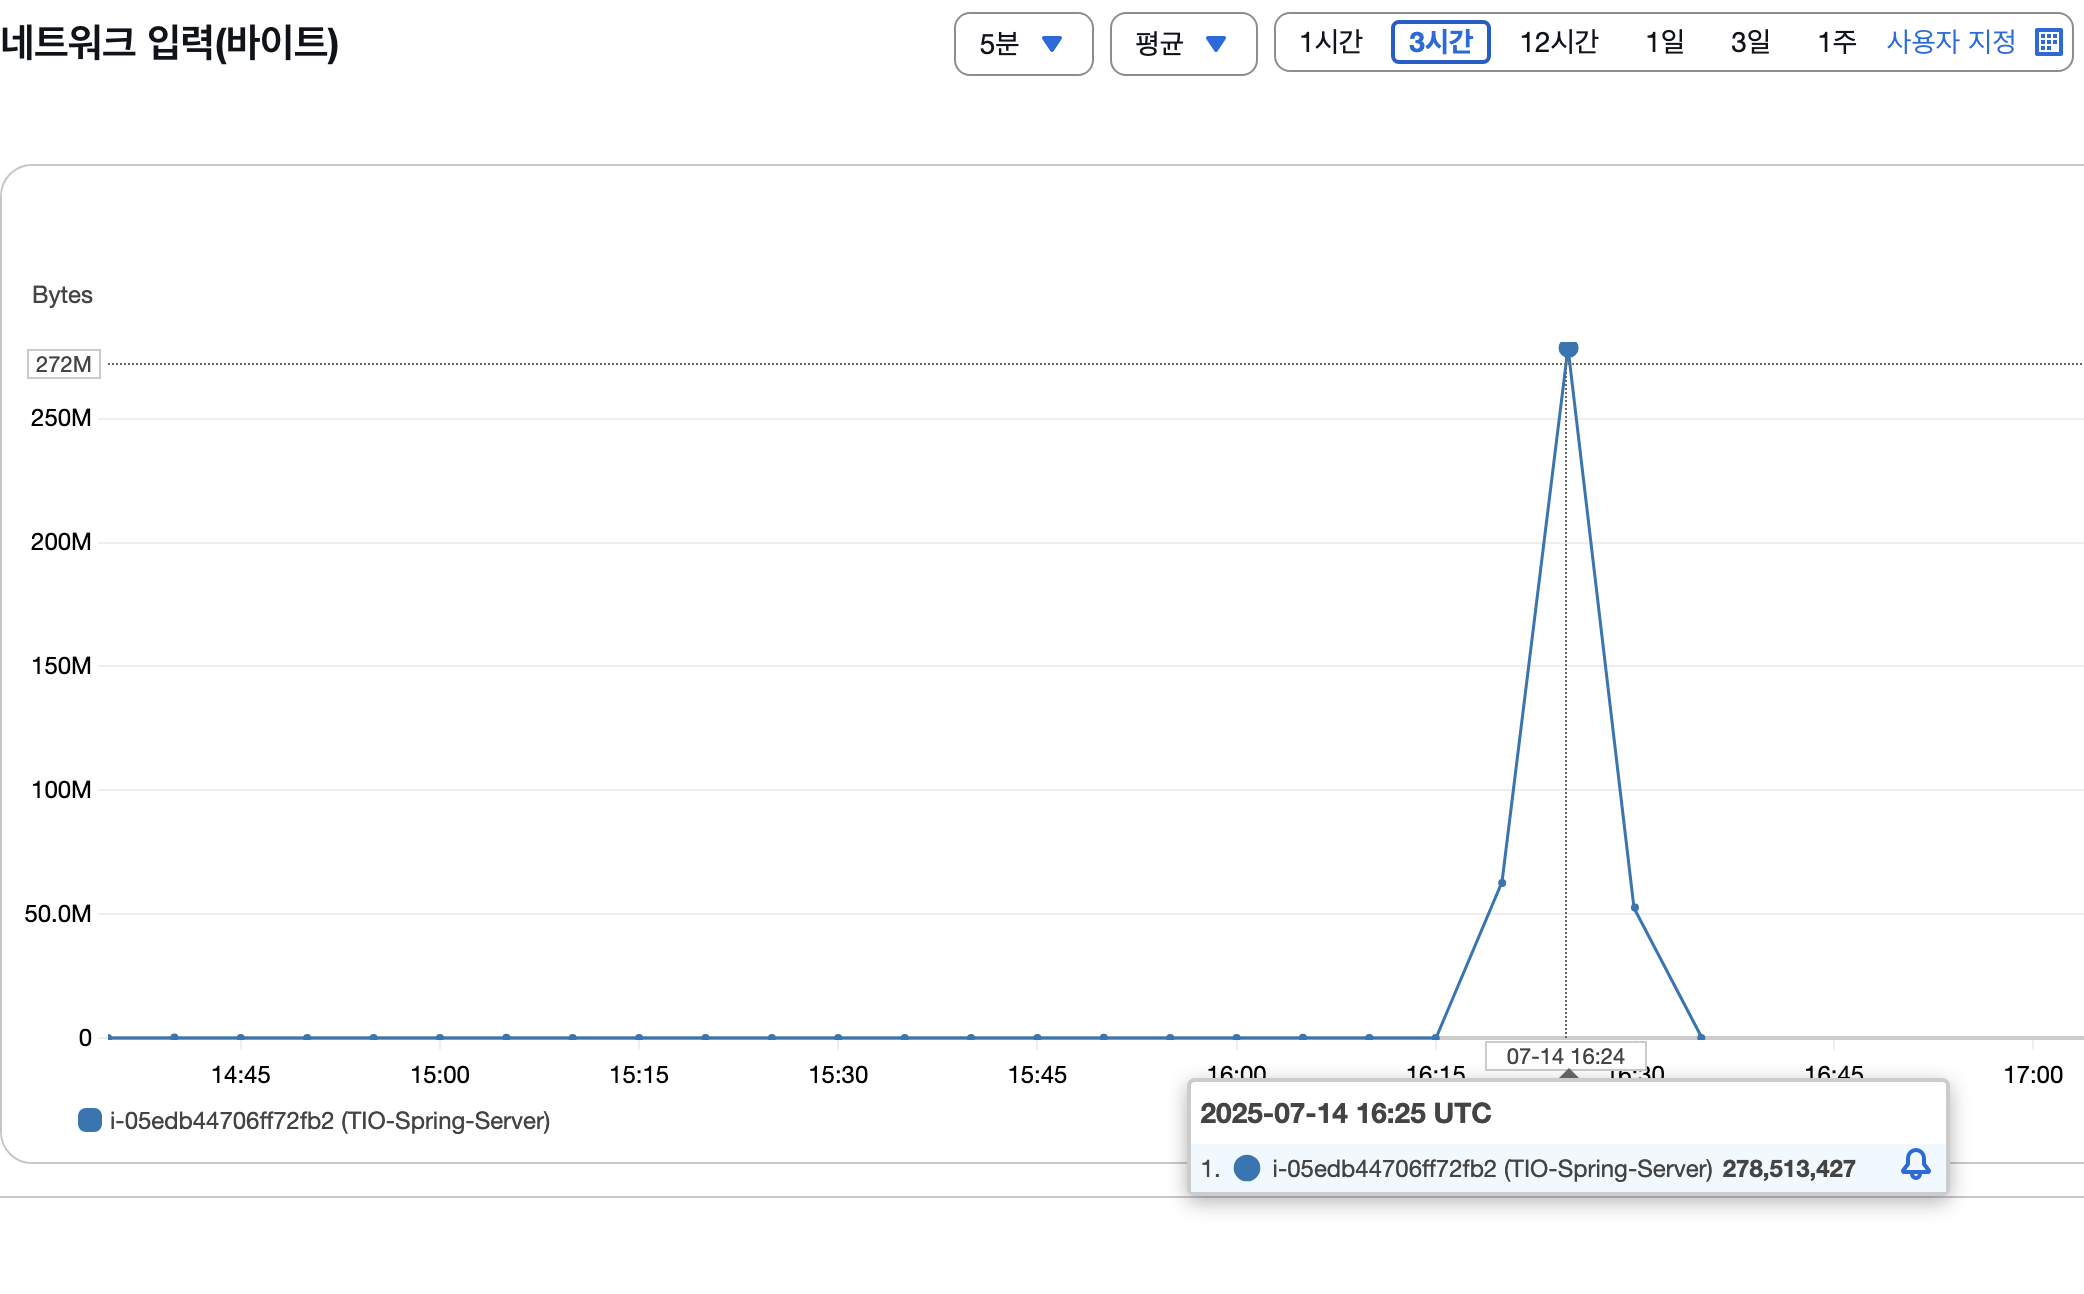Click the blue series dot in tooltip
Viewport: 2084px width, 1294px height.
tap(1246, 1168)
